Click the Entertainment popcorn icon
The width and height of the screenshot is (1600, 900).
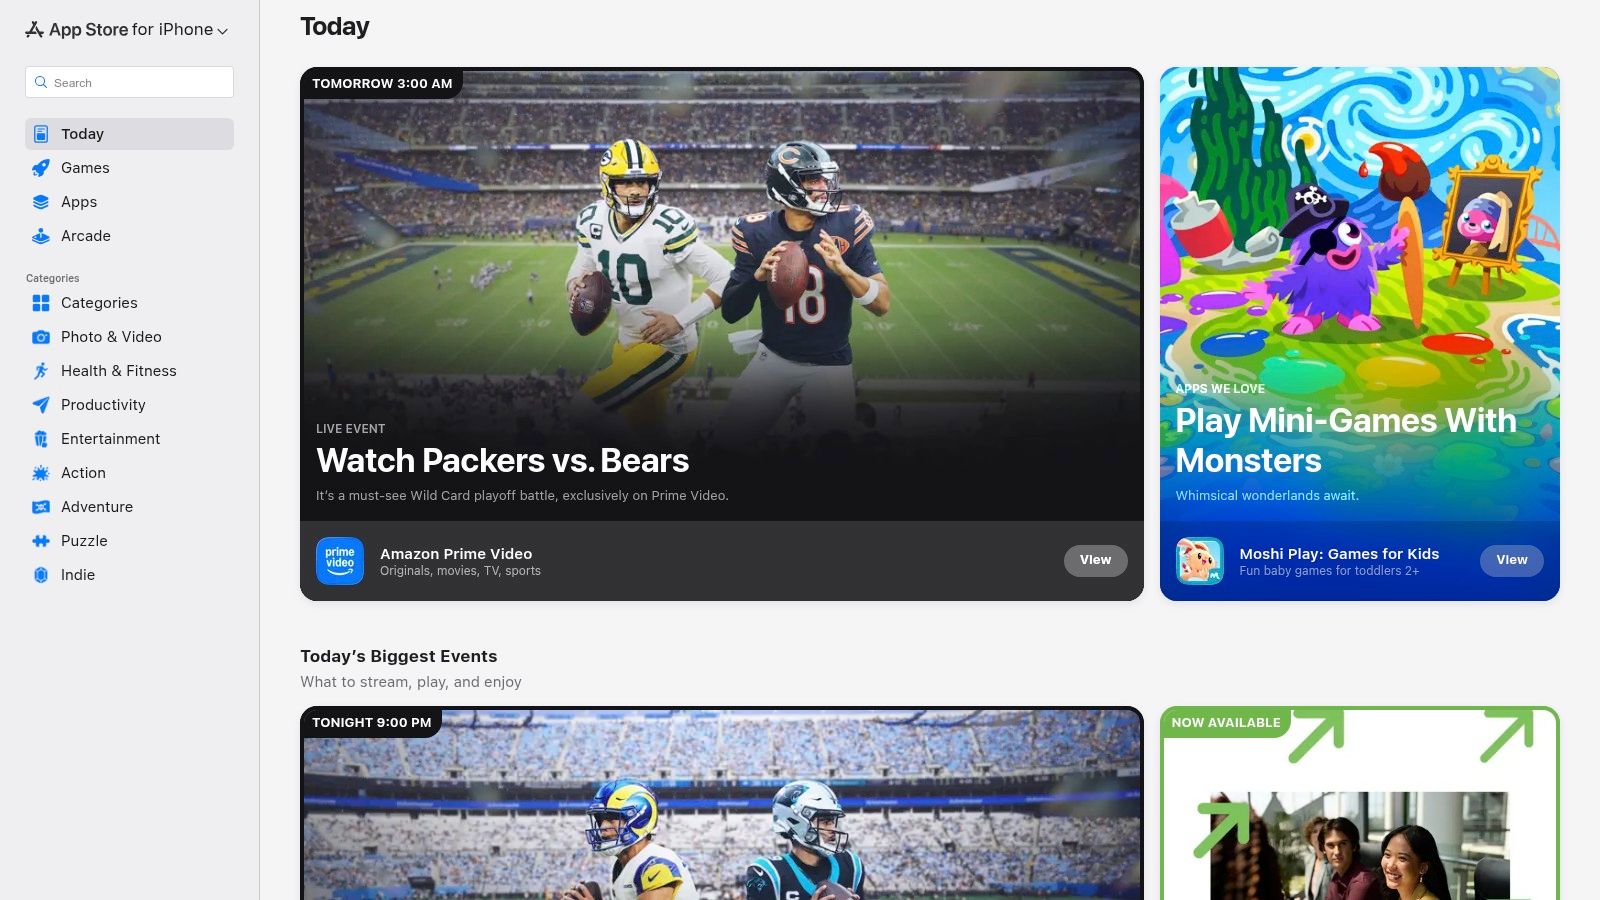click(41, 439)
